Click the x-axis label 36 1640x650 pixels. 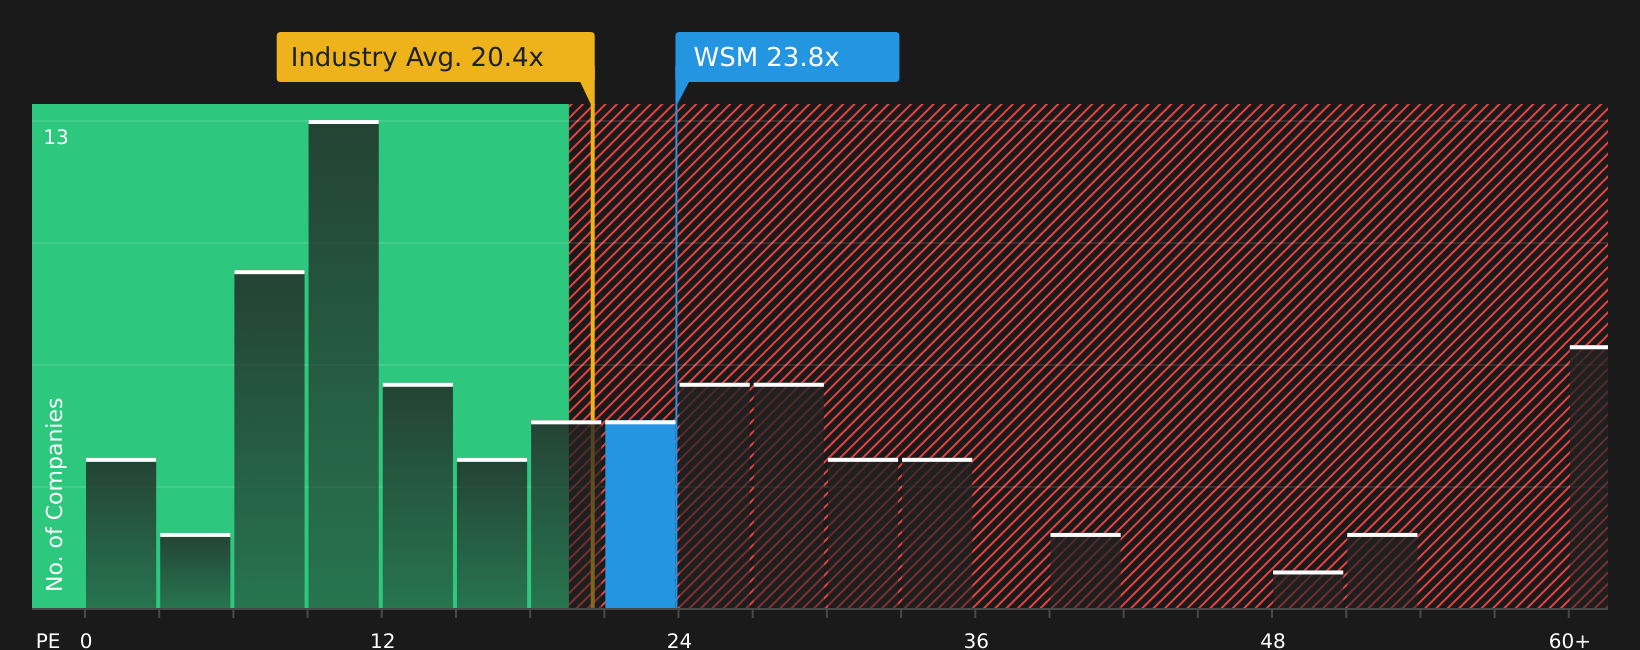pos(976,641)
